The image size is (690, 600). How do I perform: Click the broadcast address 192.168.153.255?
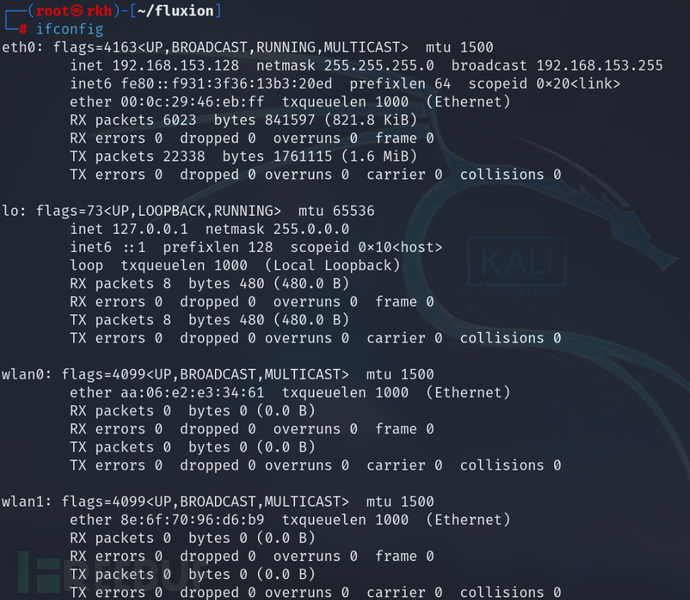(599, 65)
